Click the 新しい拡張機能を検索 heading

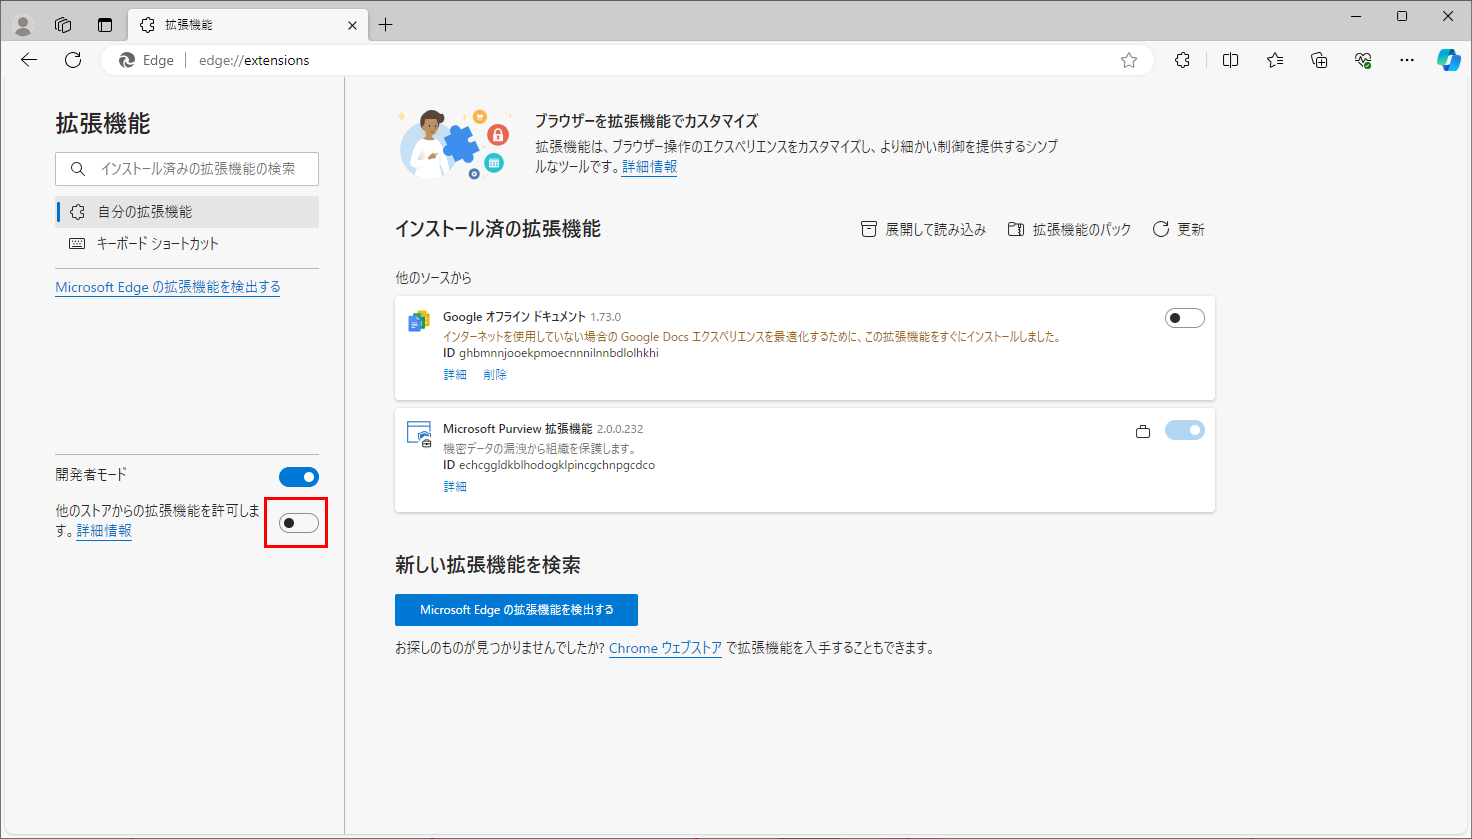pos(488,565)
